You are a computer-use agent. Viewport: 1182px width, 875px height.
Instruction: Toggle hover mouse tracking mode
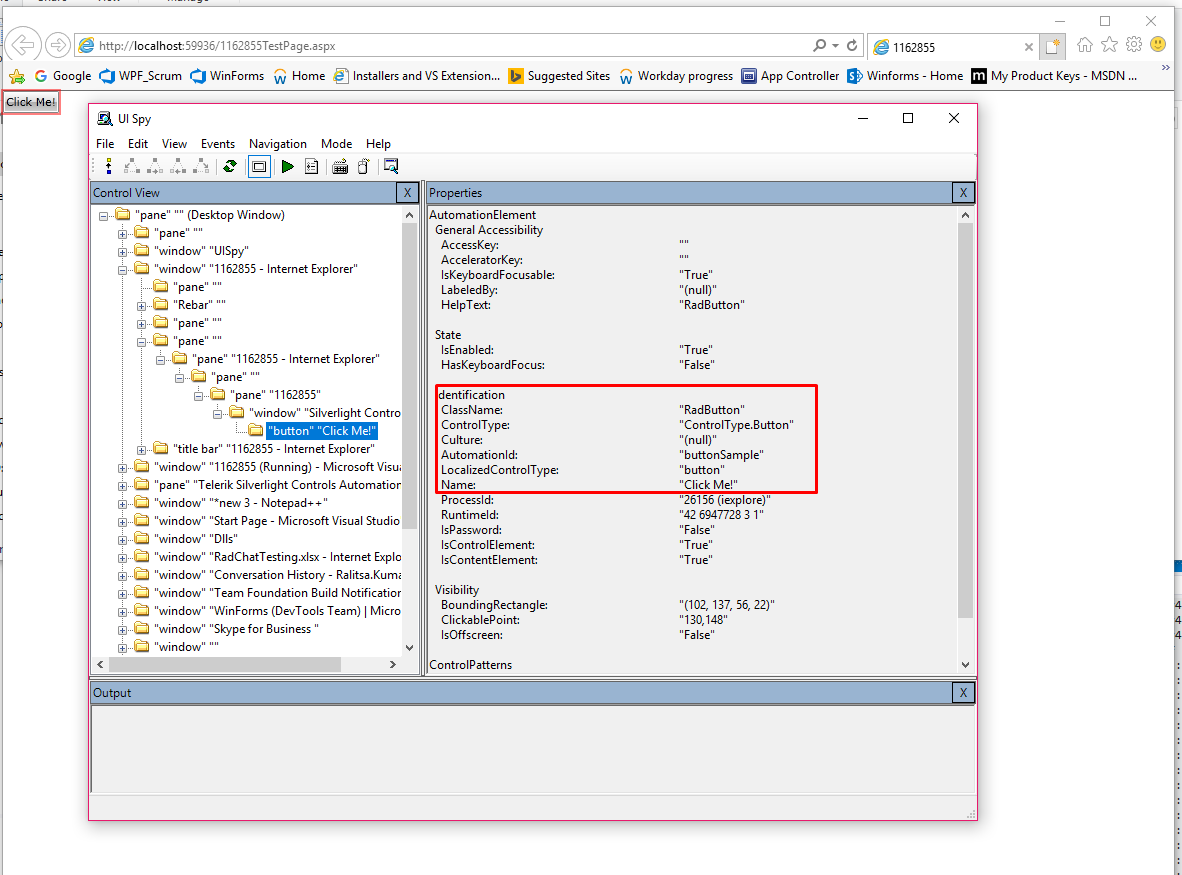tap(364, 167)
